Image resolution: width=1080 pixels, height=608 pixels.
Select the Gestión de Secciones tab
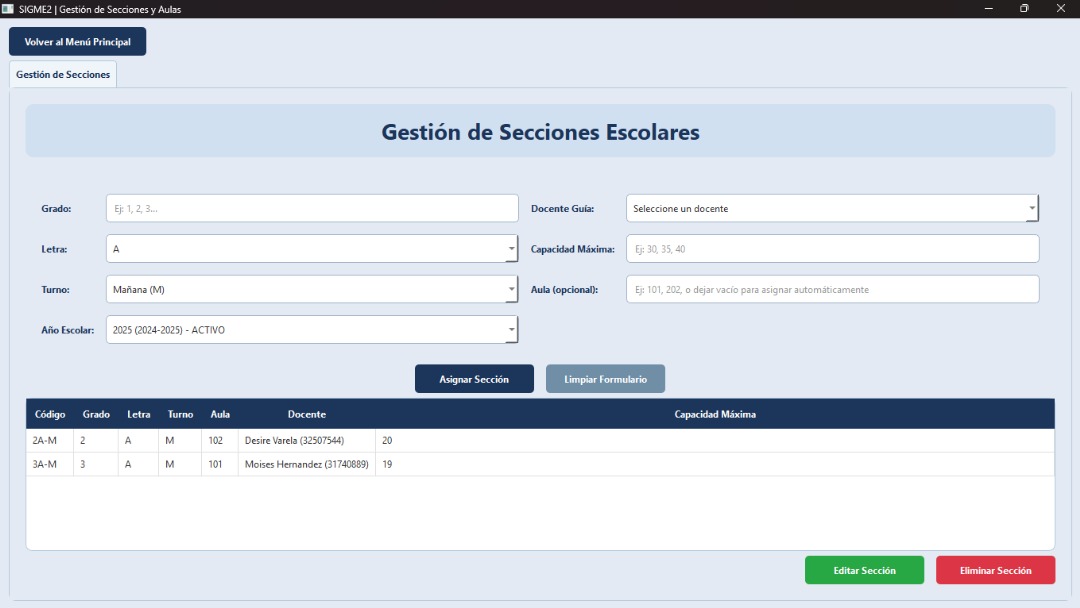(63, 75)
